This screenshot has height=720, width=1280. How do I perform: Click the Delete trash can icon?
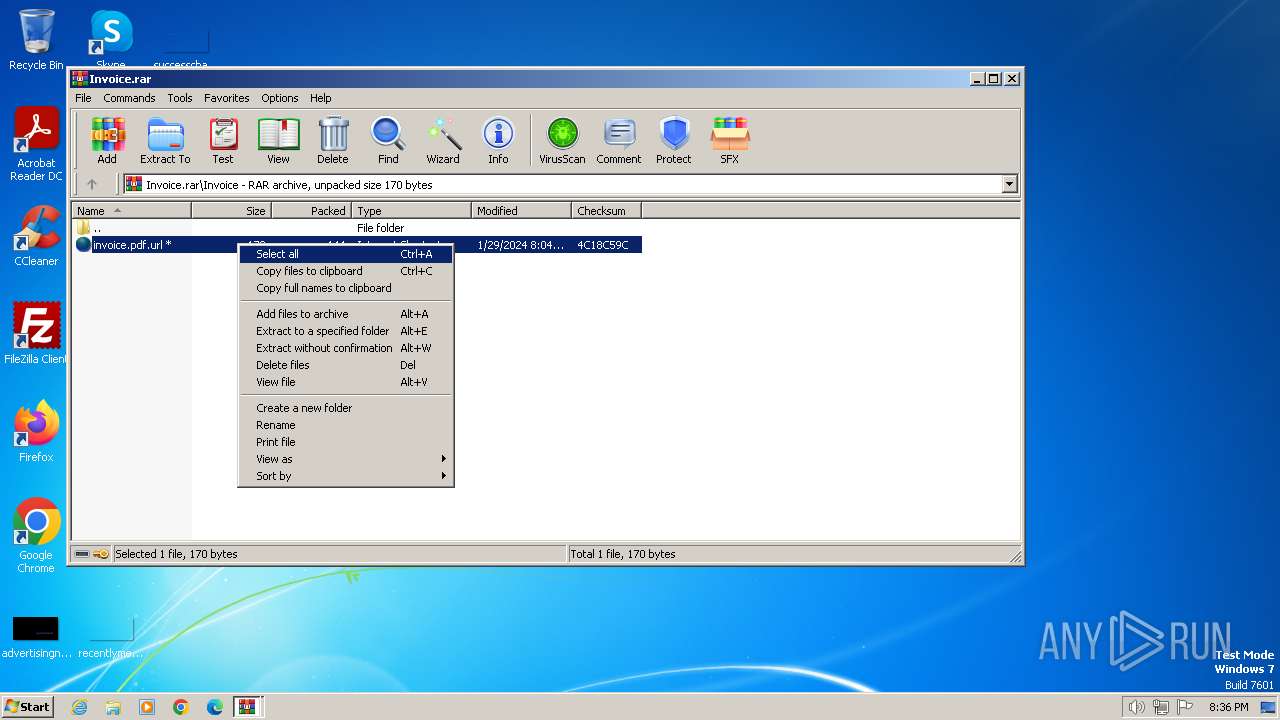[333, 140]
